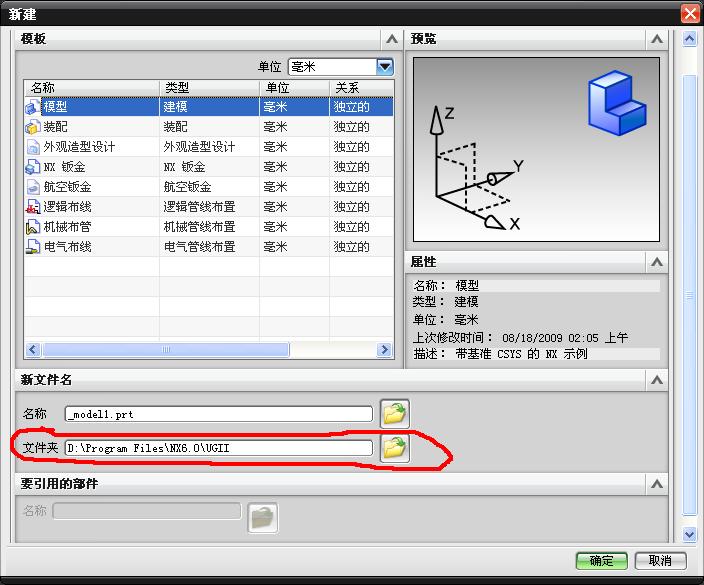Click the 电气布线 template icon
Screen dimensions: 704x585
coord(33,247)
